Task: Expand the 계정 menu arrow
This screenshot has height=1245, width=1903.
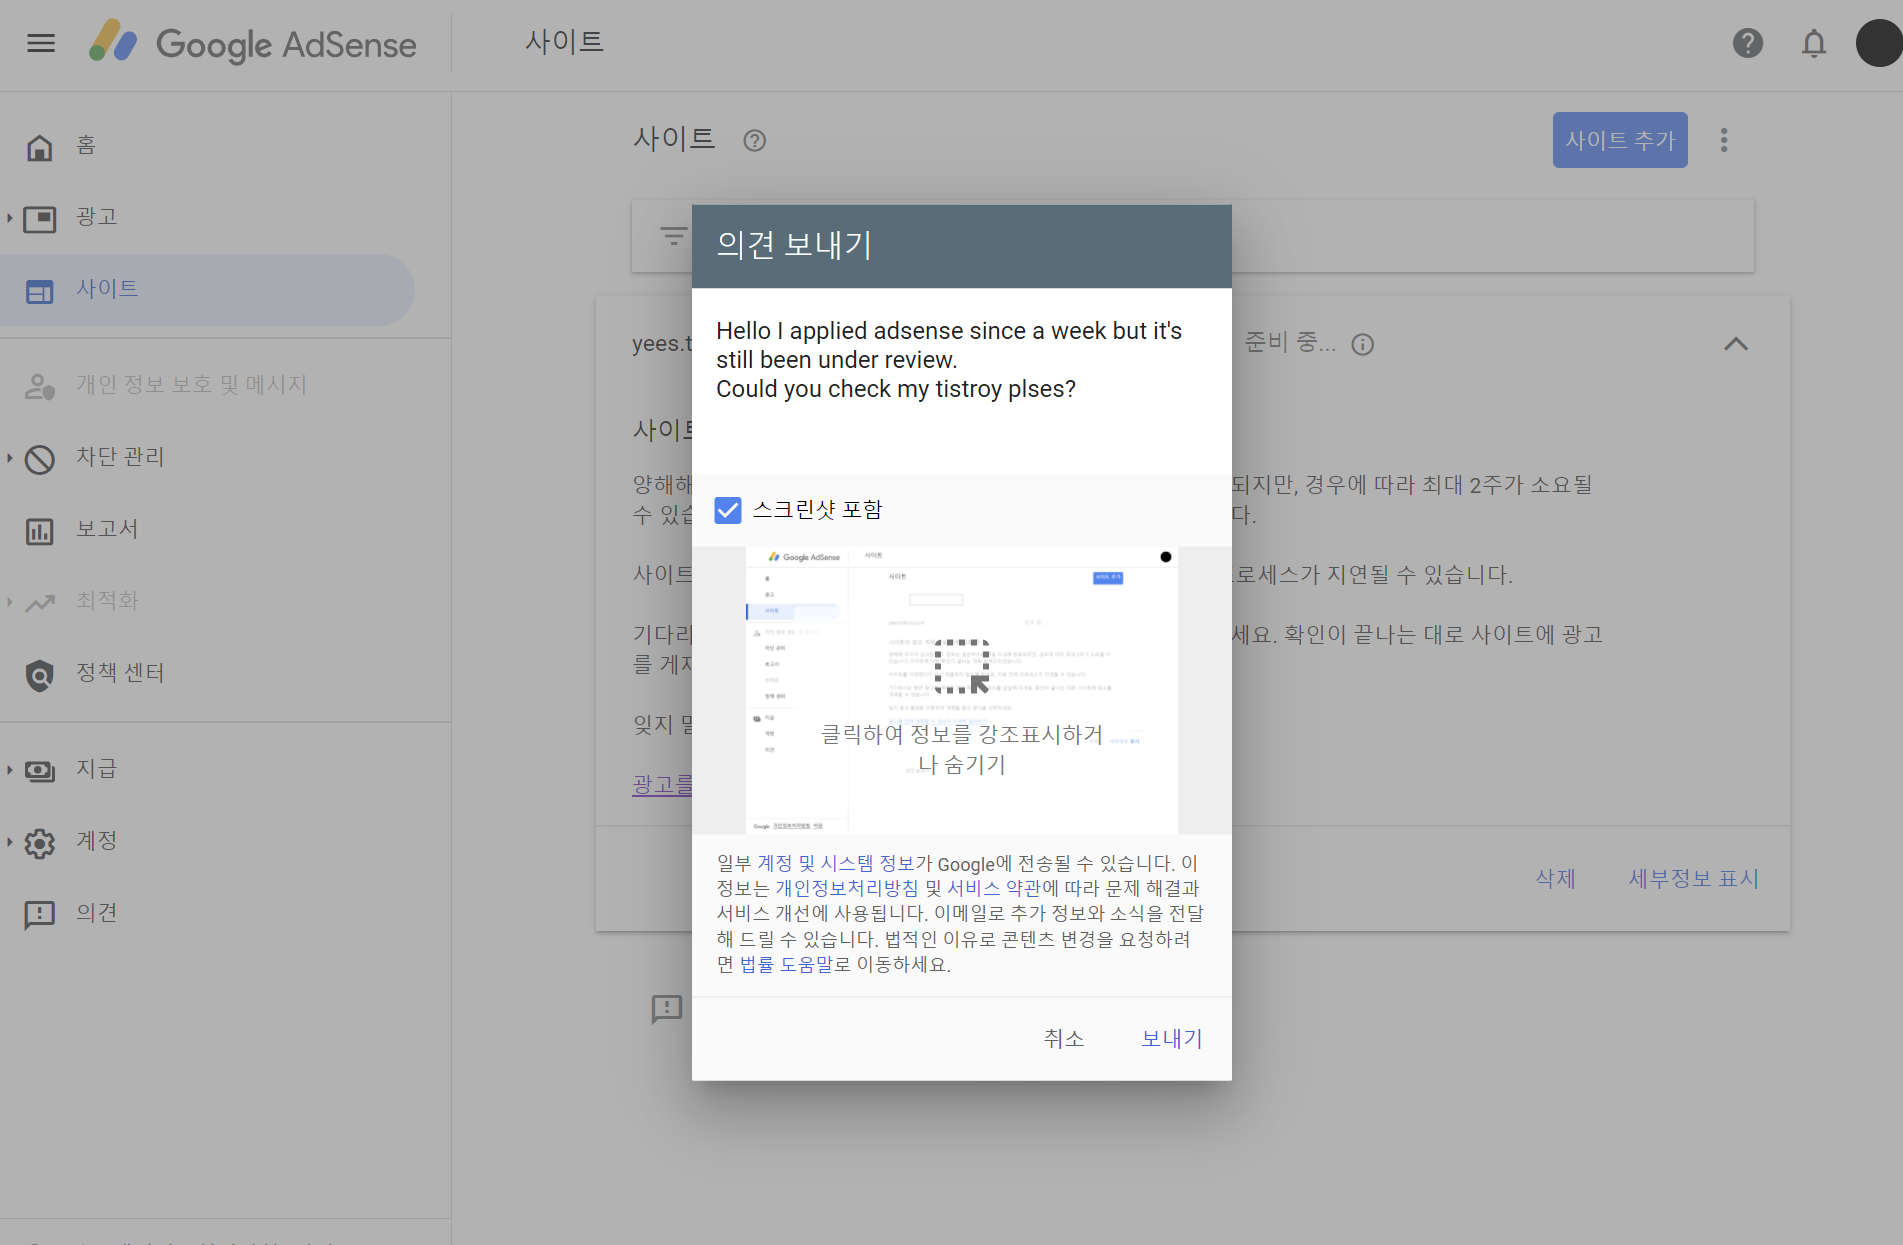Action: coord(10,841)
